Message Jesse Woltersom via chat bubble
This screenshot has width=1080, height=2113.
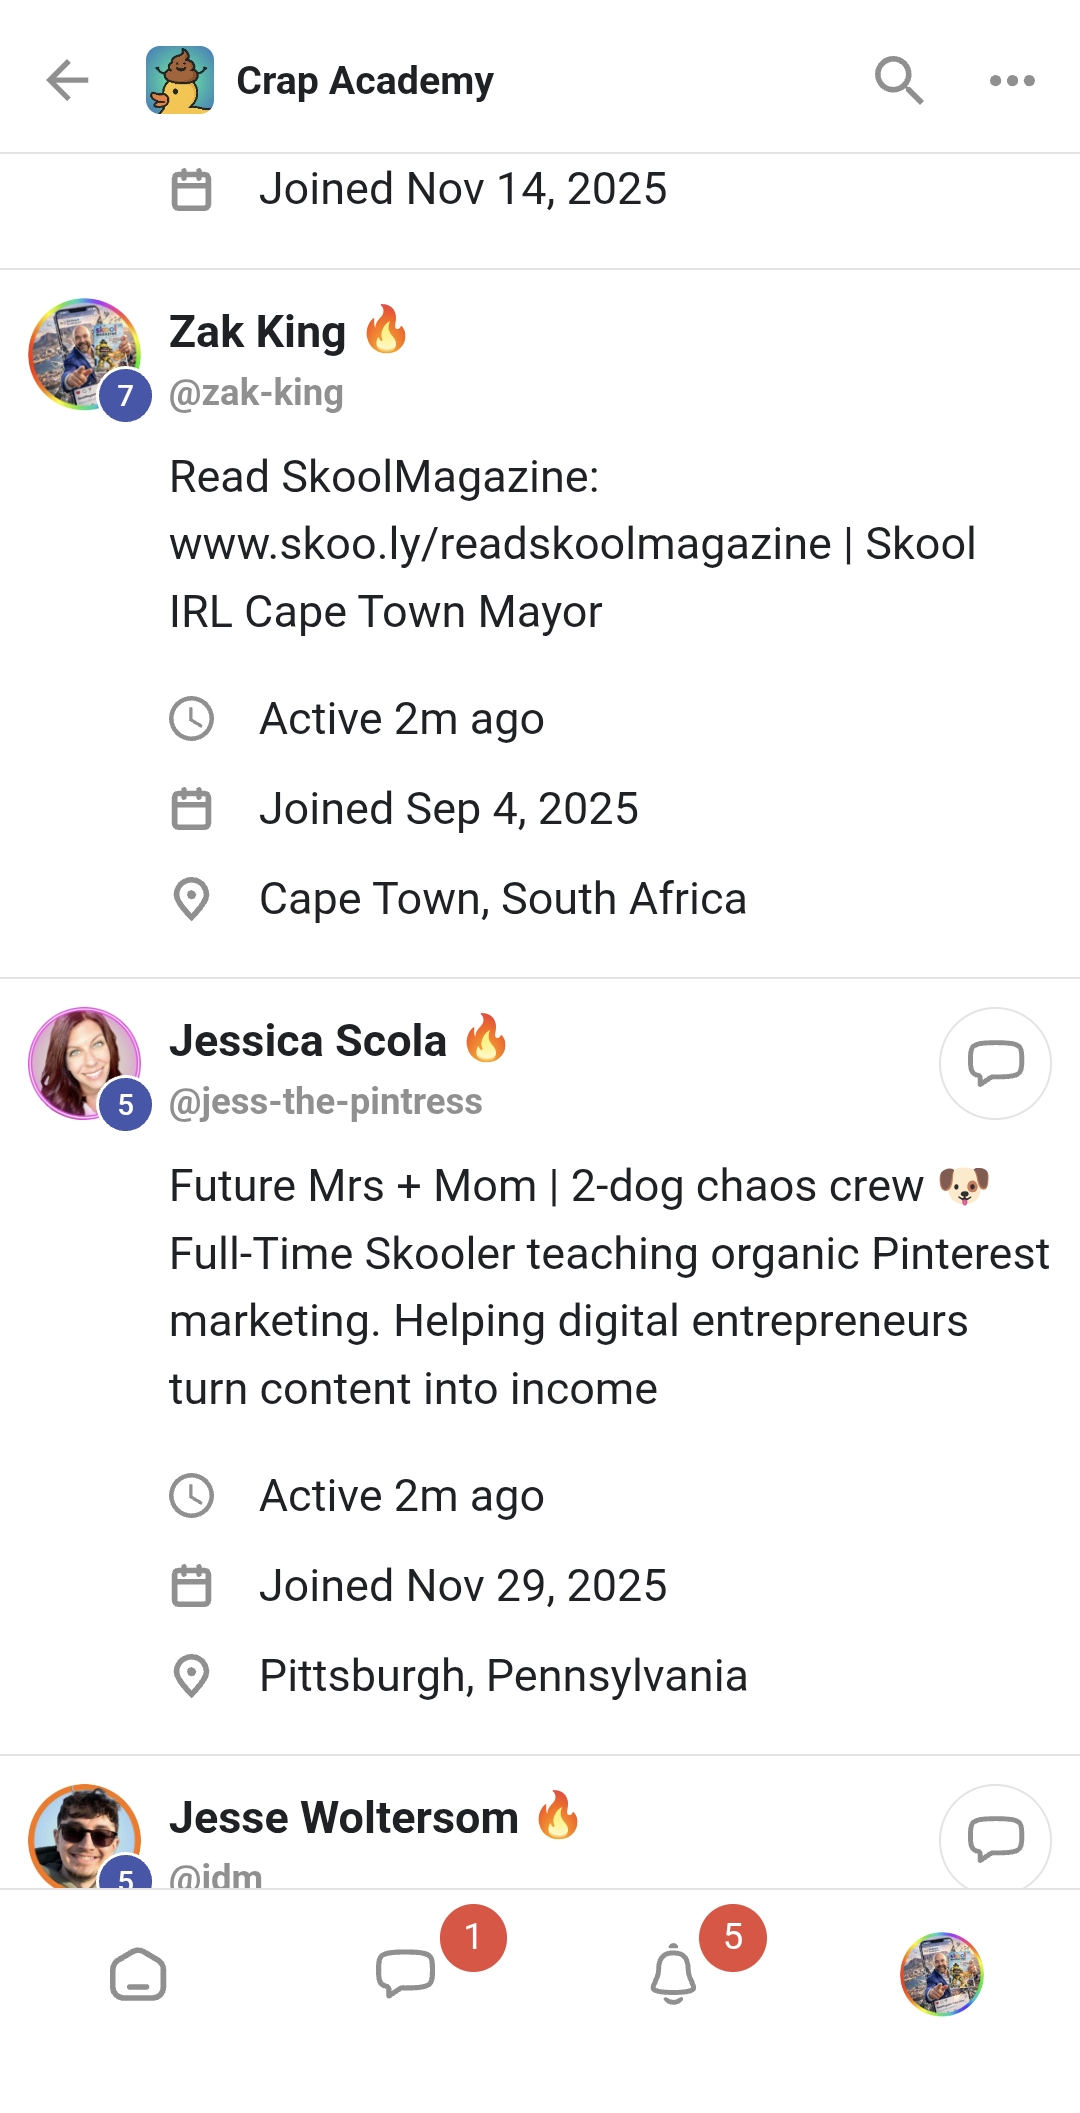pyautogui.click(x=995, y=1838)
